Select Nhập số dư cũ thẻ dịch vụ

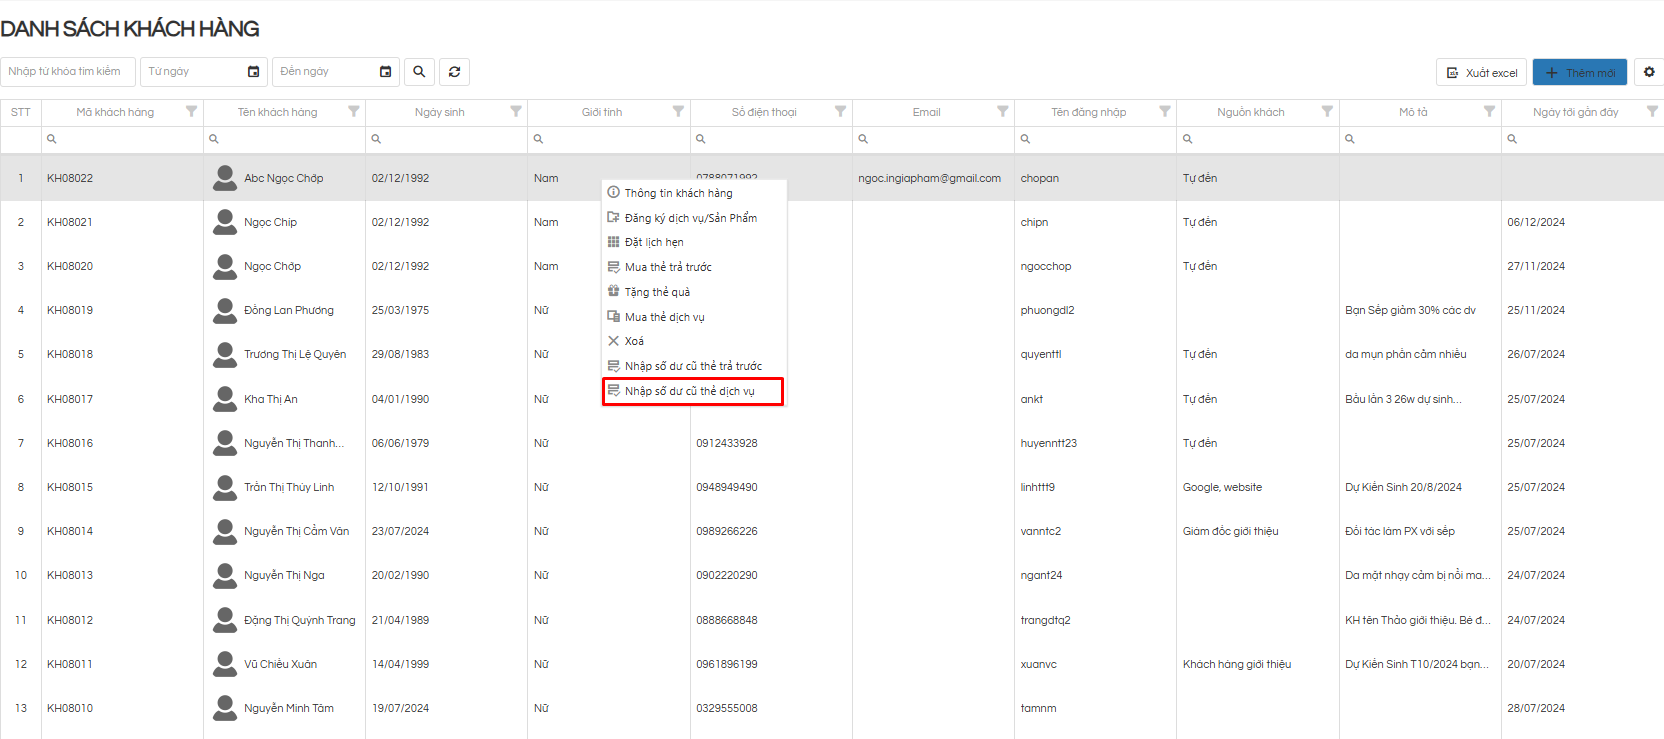[690, 391]
